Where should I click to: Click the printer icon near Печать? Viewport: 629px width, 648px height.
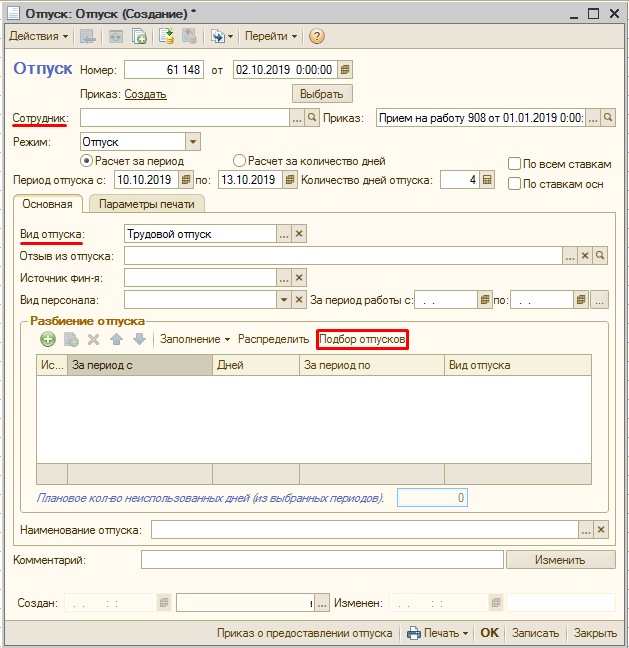[414, 633]
